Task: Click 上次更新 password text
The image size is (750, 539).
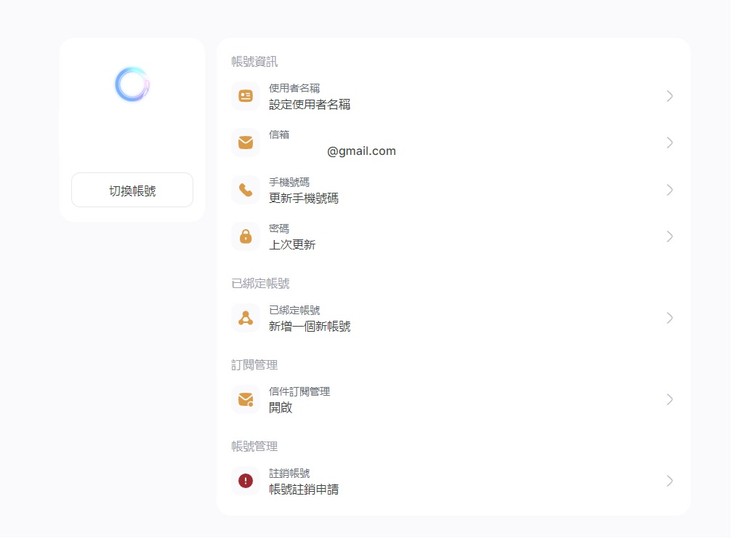Action: pos(292,245)
